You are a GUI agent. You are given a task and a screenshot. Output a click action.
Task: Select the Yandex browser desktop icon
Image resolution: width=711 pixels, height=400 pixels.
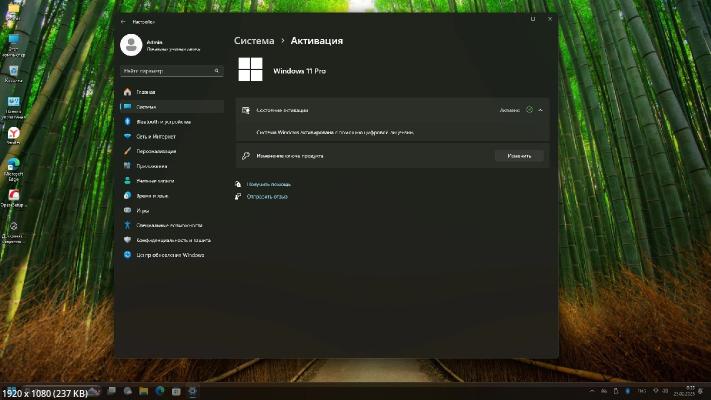14,136
